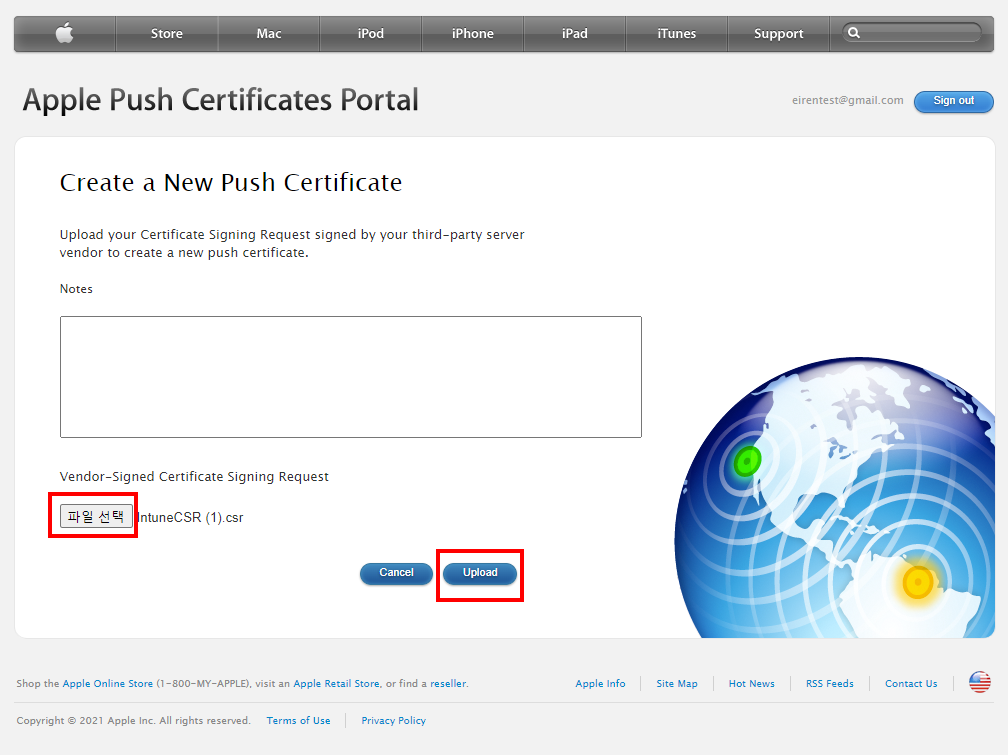Image resolution: width=1008 pixels, height=755 pixels.
Task: Open the Site Map footer link
Action: pyautogui.click(x=677, y=684)
